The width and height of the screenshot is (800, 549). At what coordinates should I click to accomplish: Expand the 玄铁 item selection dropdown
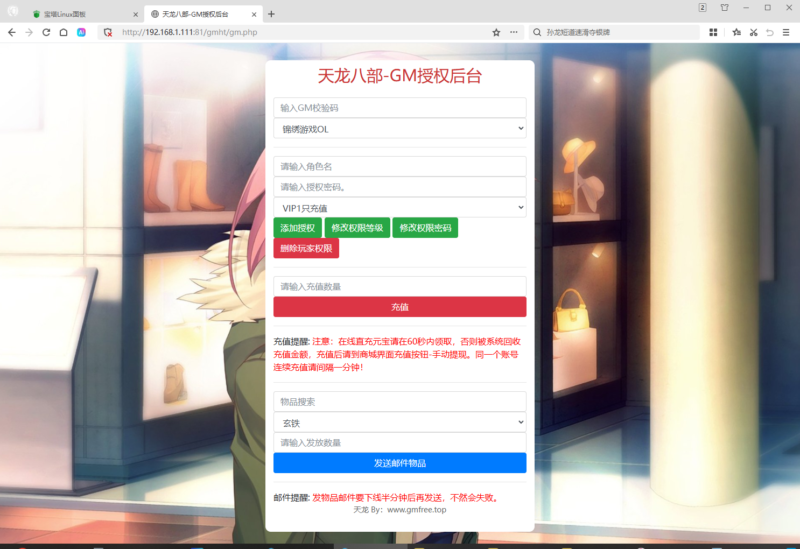[399, 422]
